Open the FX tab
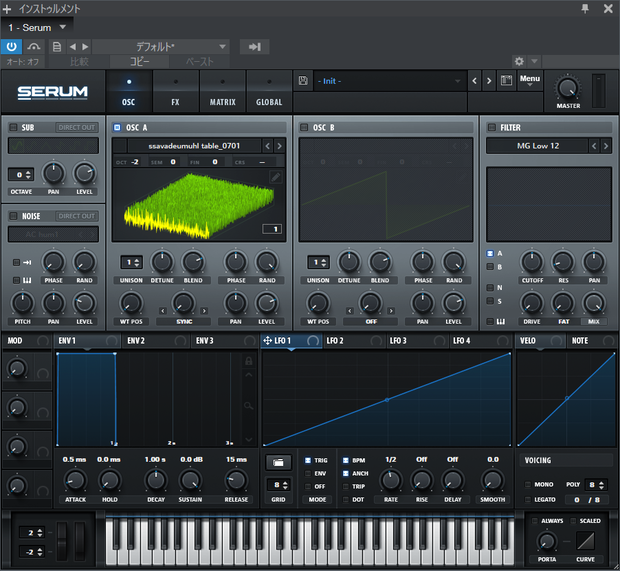Screen dimensions: 620x571 point(176,92)
